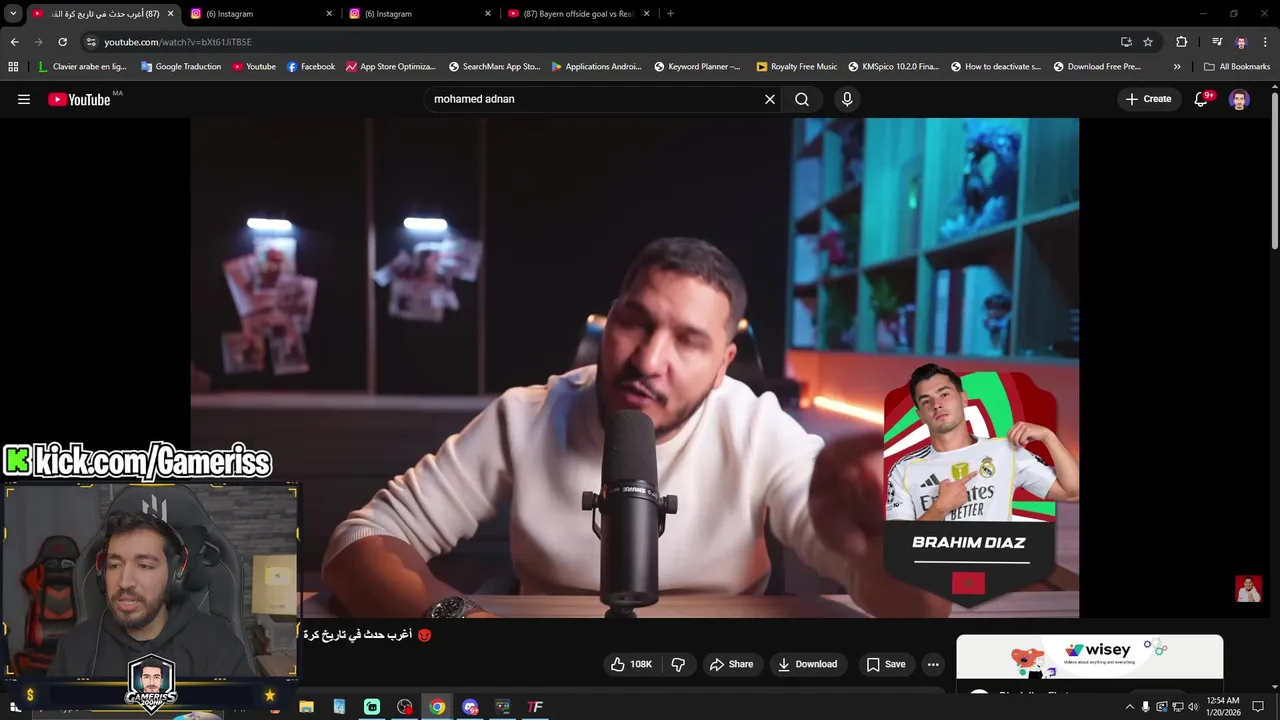The width and height of the screenshot is (1280, 720).
Task: Go to the YouTube home logo
Action: 79,99
